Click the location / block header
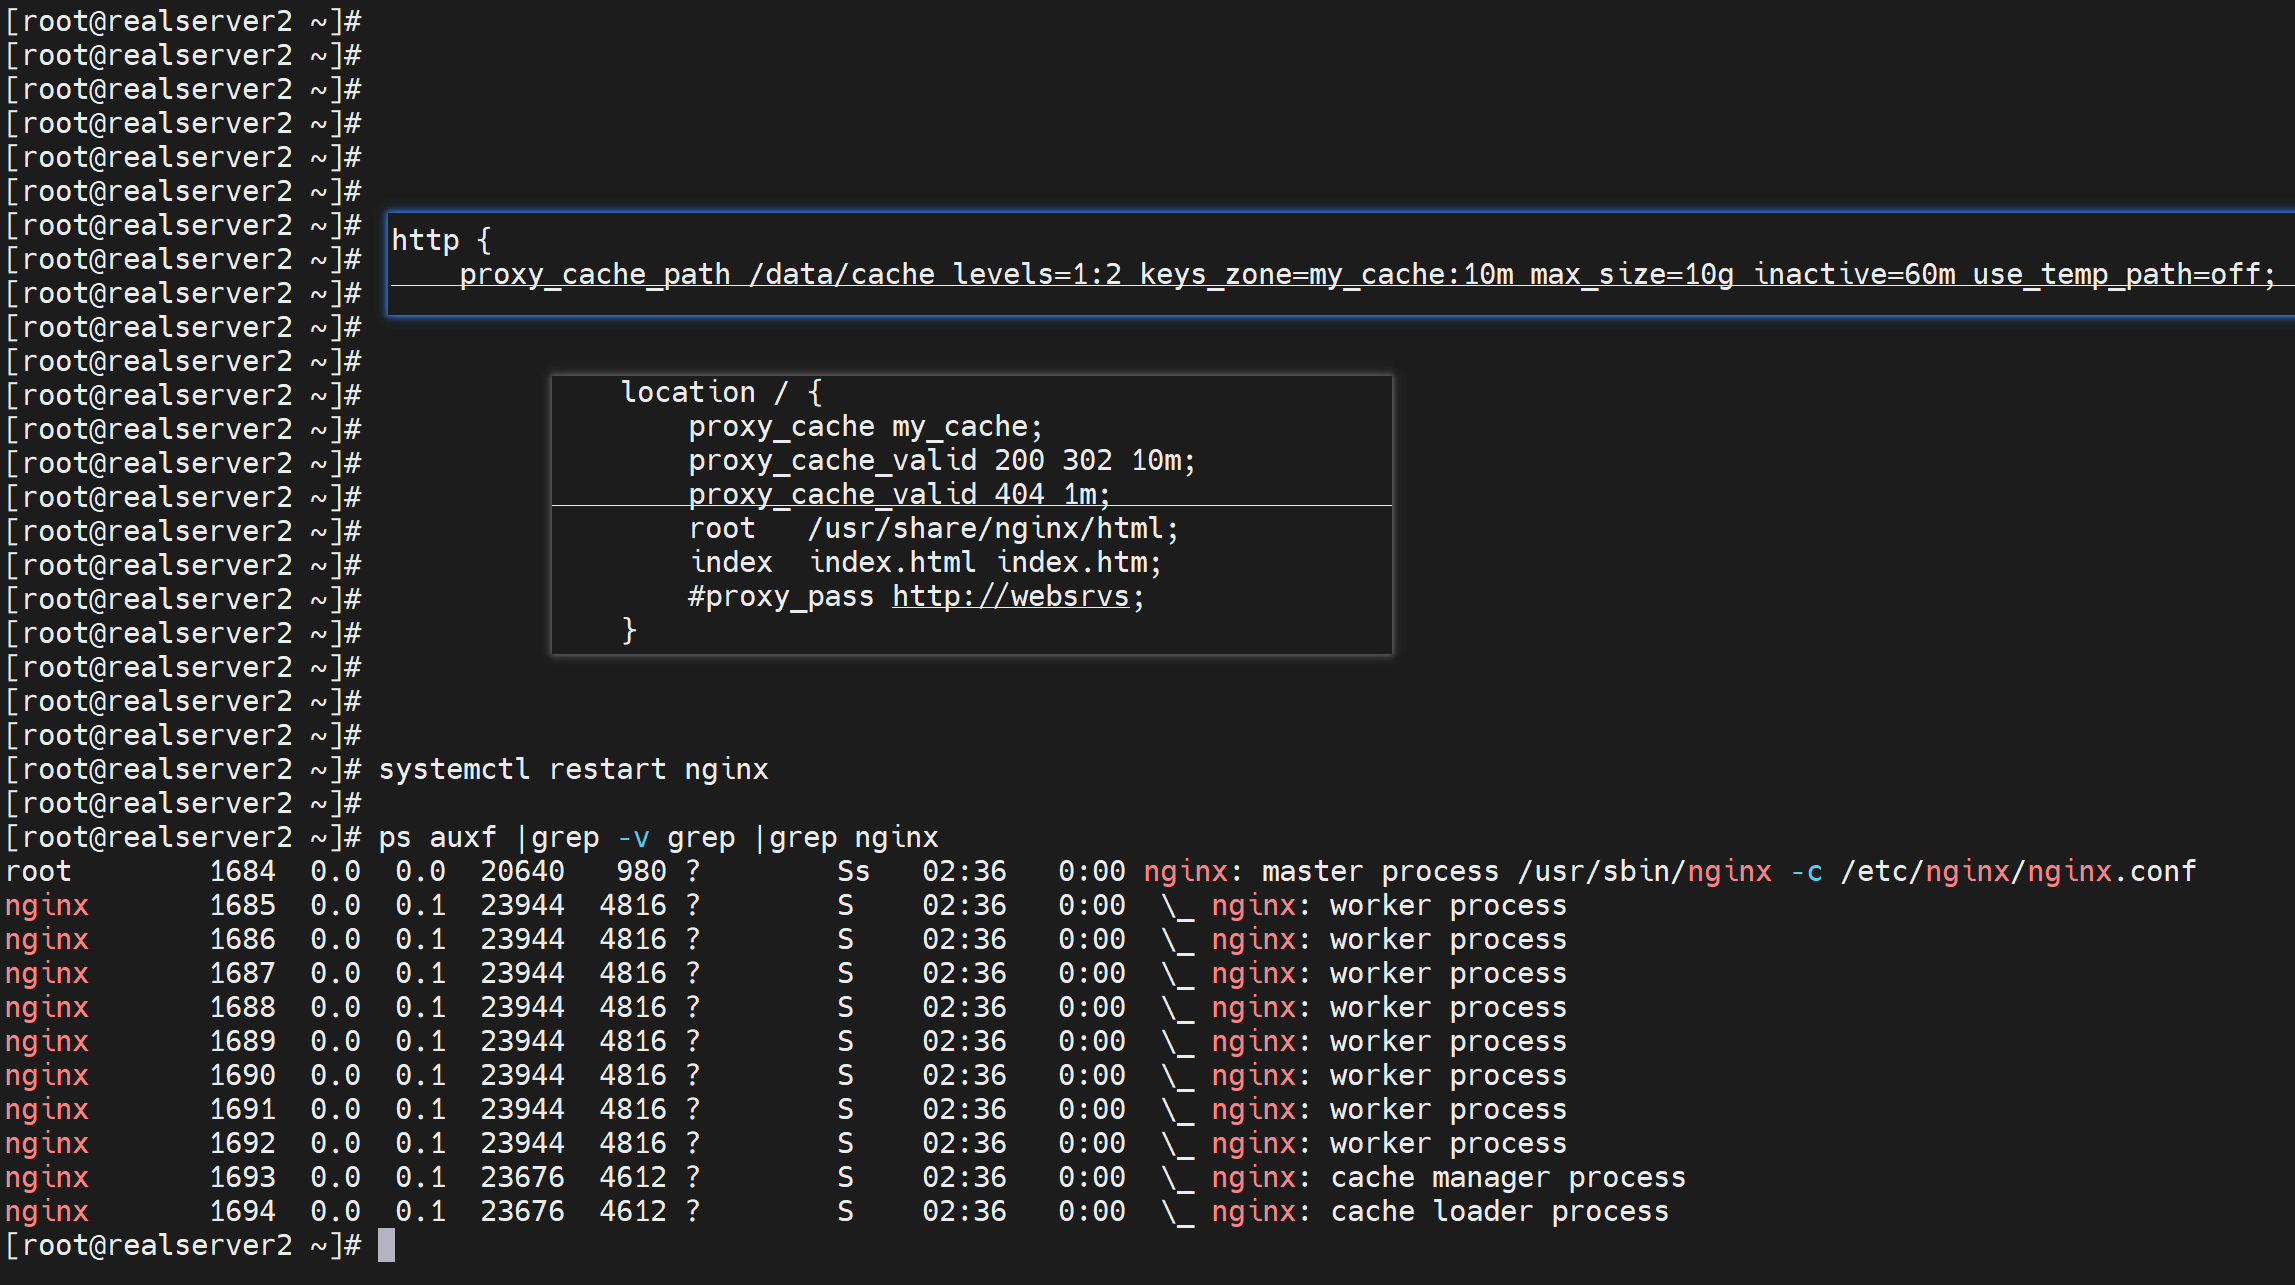This screenshot has height=1285, width=2295. [x=721, y=392]
